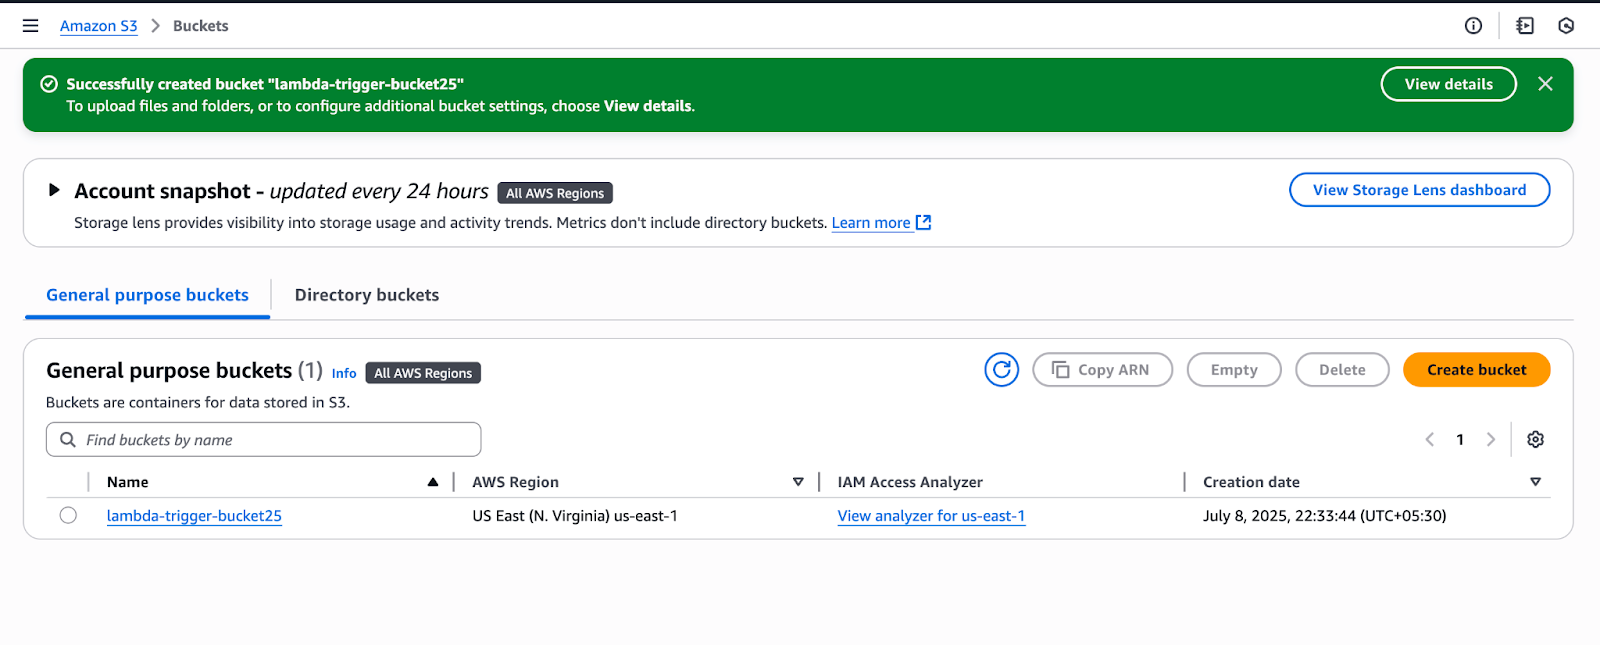Focus the Find buckets by name field
The image size is (1600, 645).
(x=264, y=440)
